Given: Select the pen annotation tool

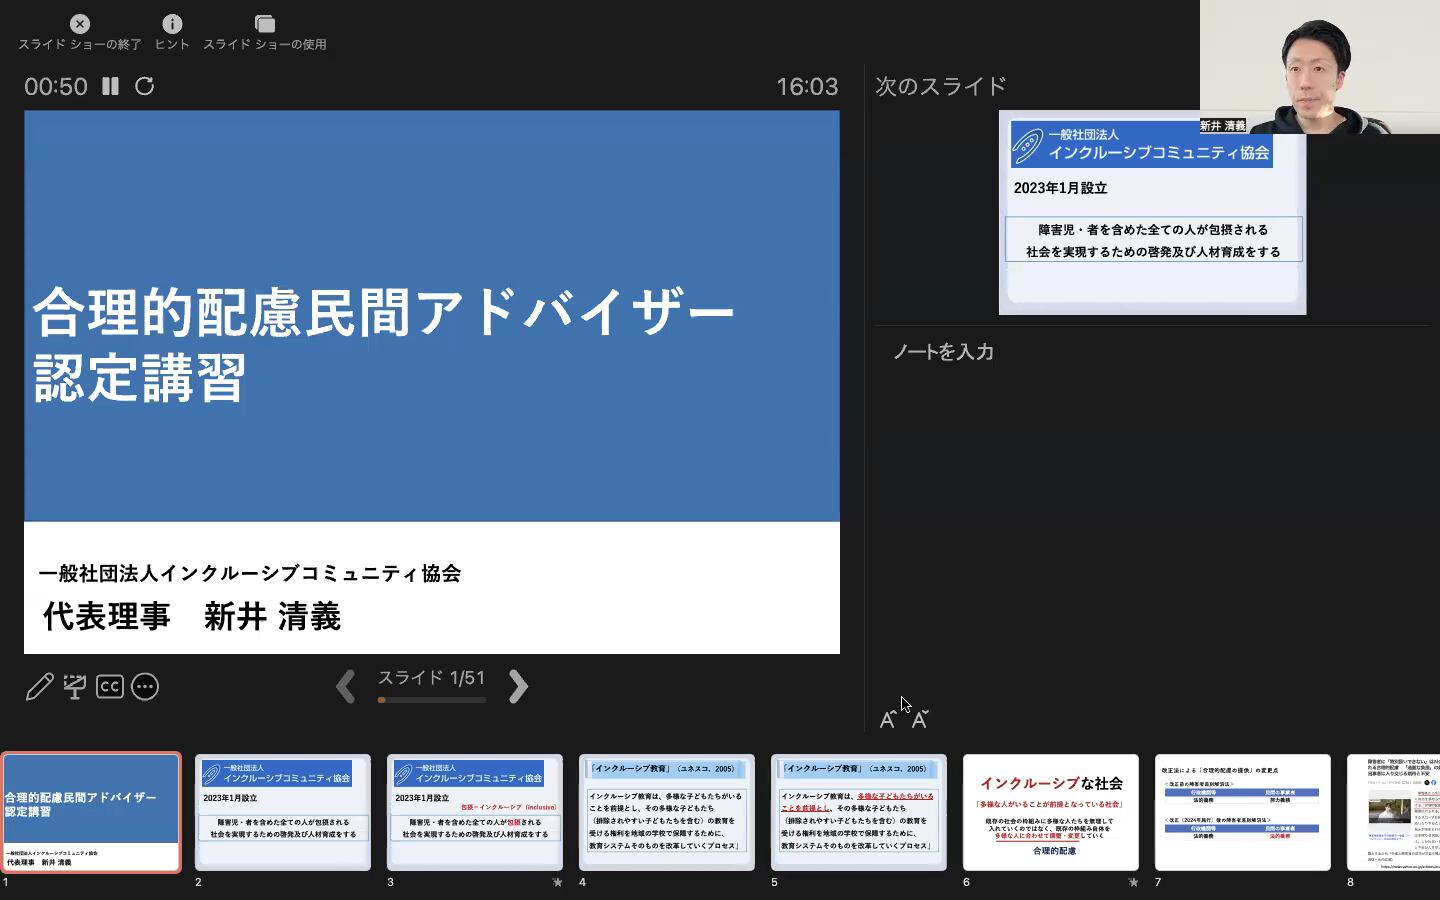Looking at the screenshot, I should (40, 687).
